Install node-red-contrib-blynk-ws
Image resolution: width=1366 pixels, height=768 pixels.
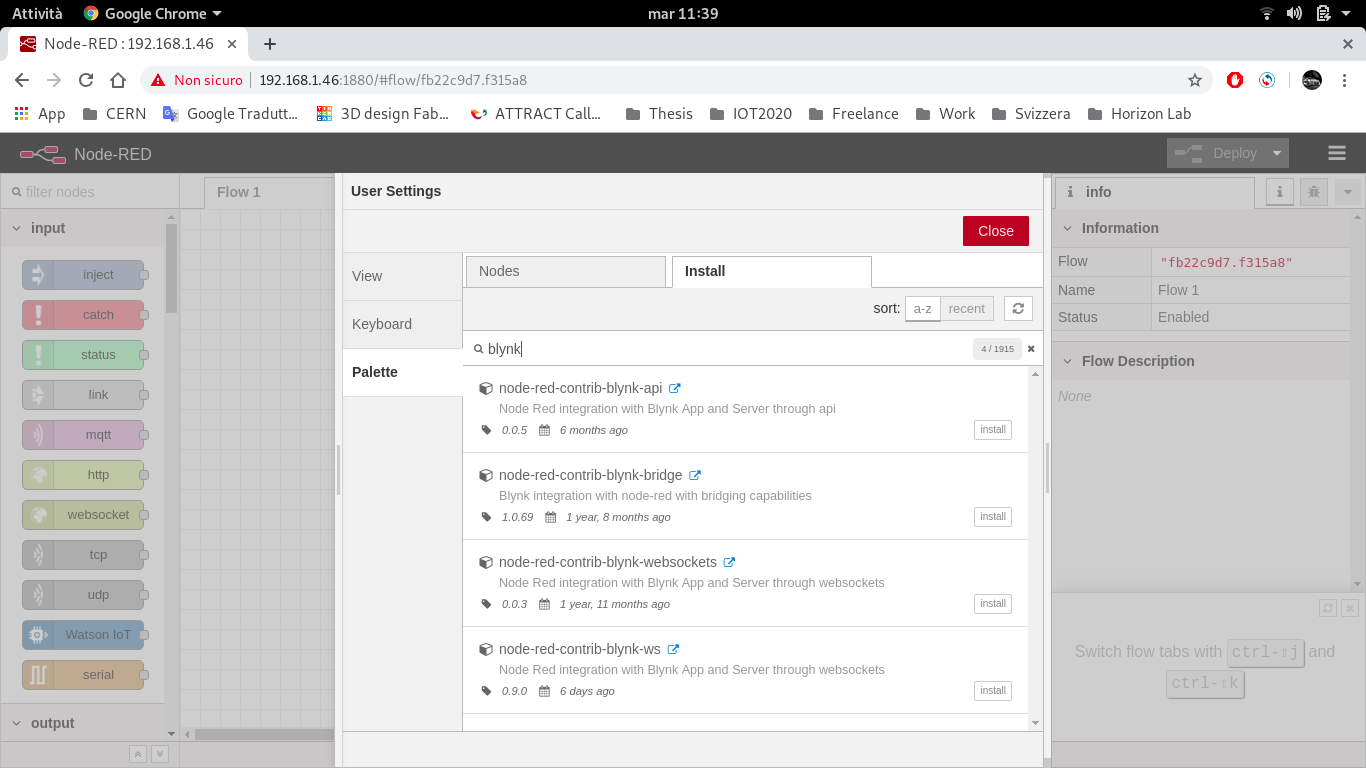[x=993, y=691]
